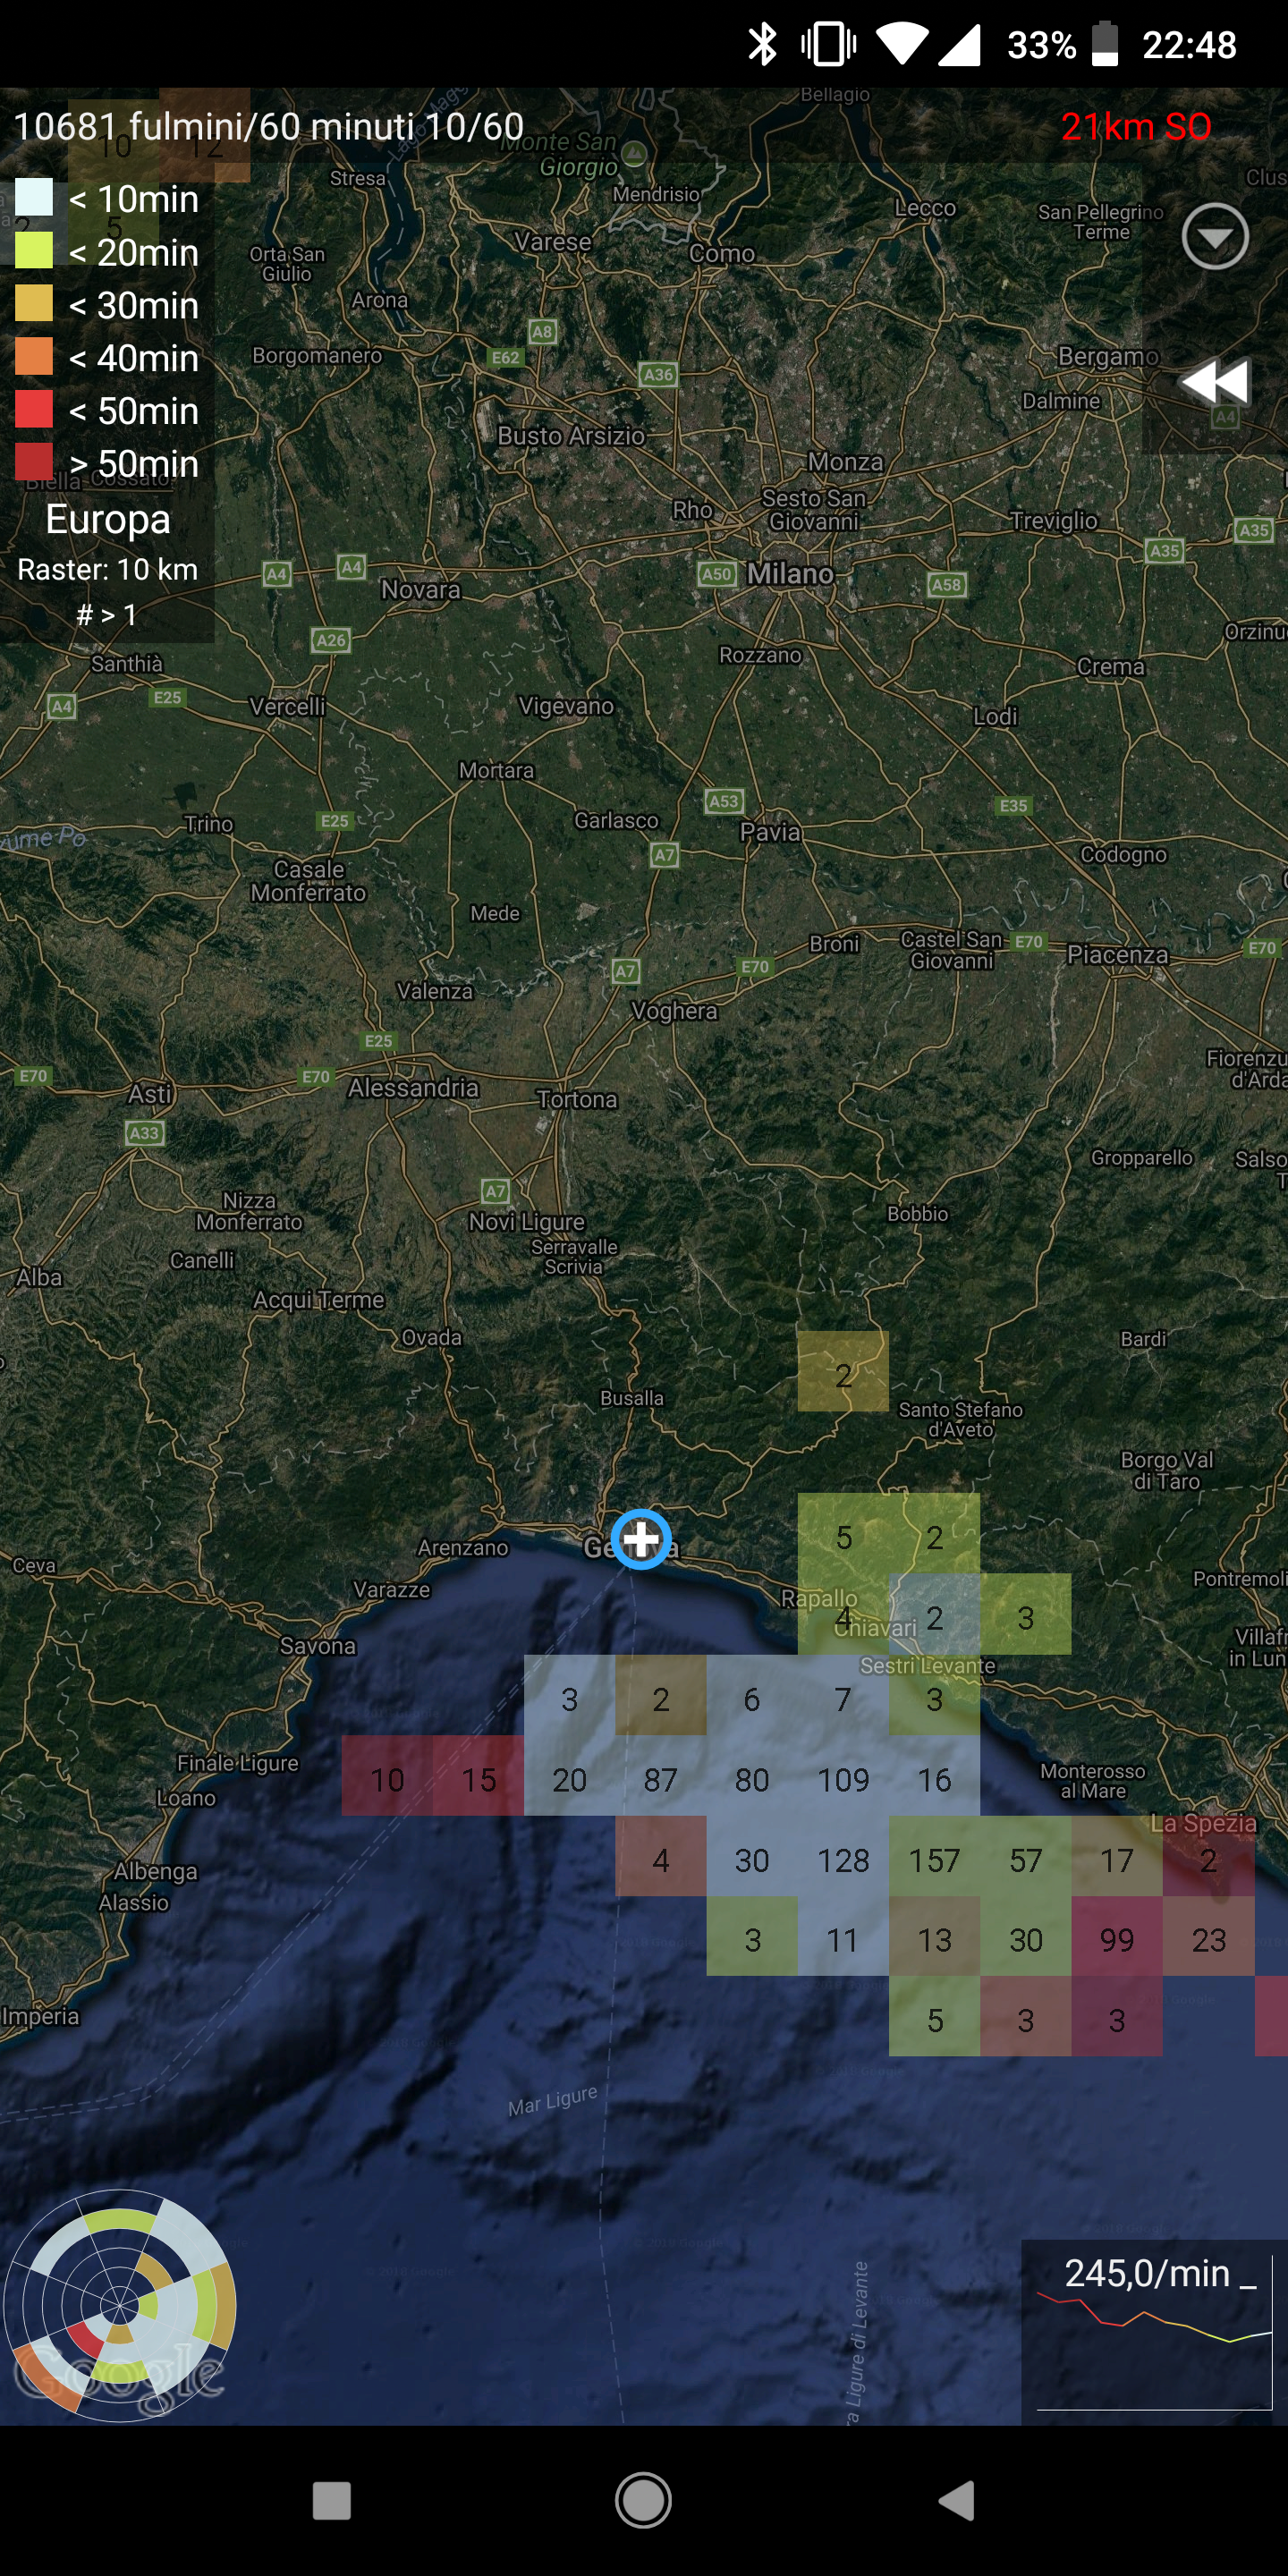Tap the Asti city label

click(150, 1094)
